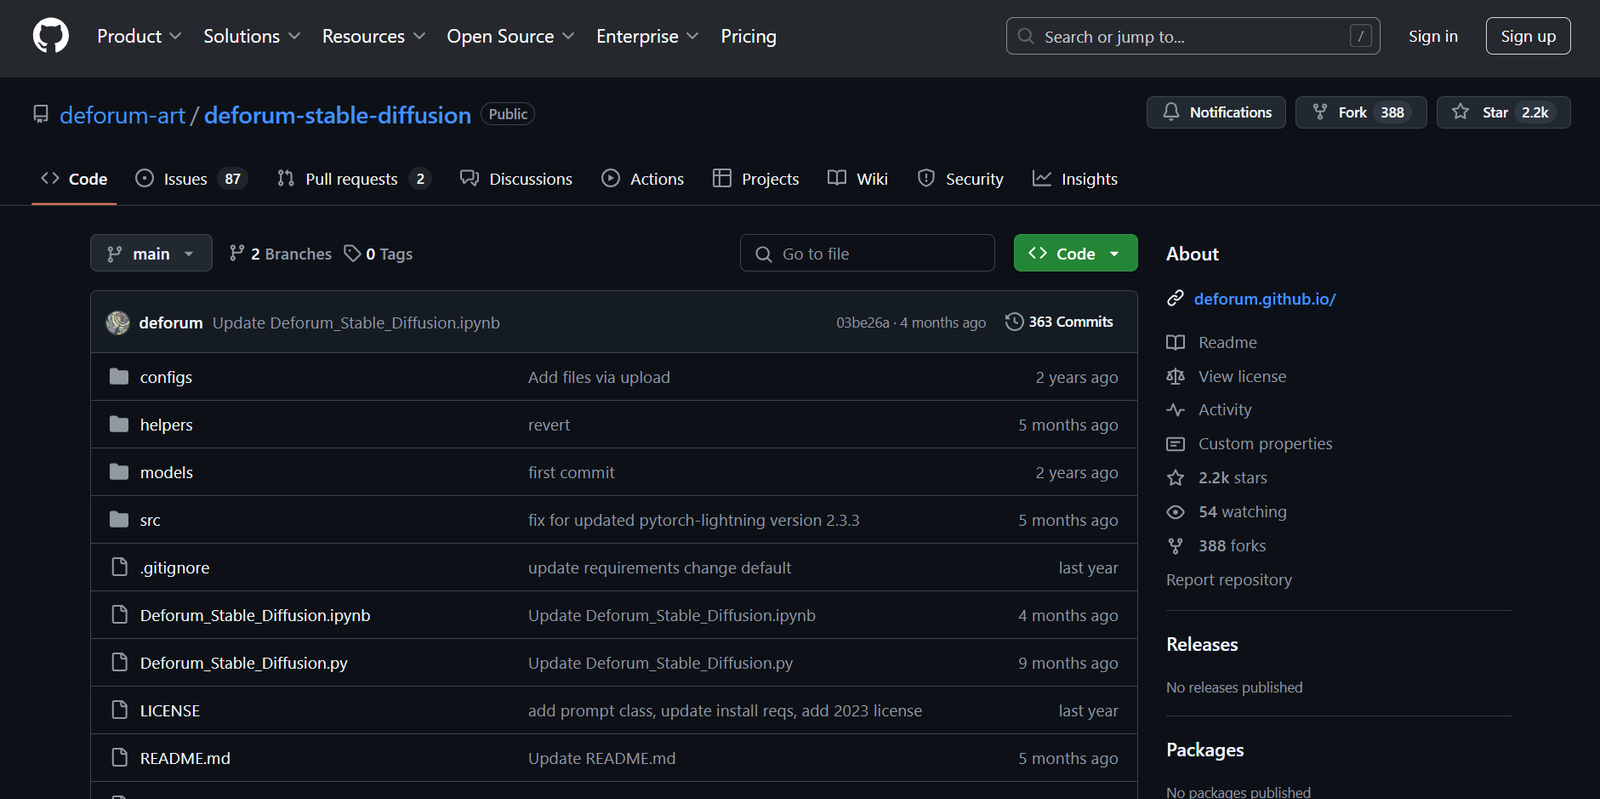1600x799 pixels.
Task: Click the deforum user avatar
Action: 118,323
